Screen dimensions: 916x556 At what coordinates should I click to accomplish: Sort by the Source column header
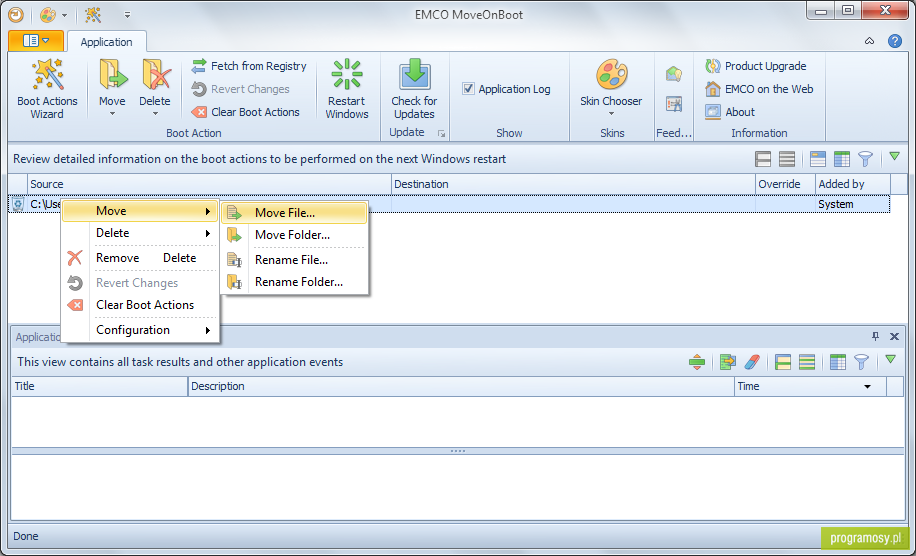click(x=209, y=184)
